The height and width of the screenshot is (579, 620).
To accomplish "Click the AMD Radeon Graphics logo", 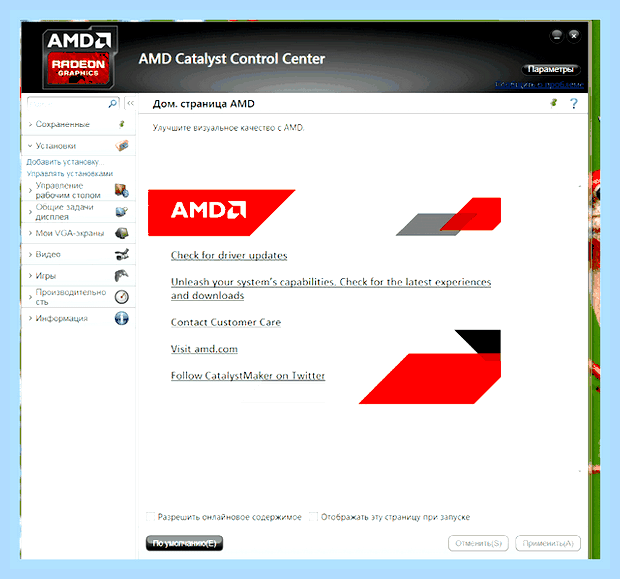I will pyautogui.click(x=79, y=57).
